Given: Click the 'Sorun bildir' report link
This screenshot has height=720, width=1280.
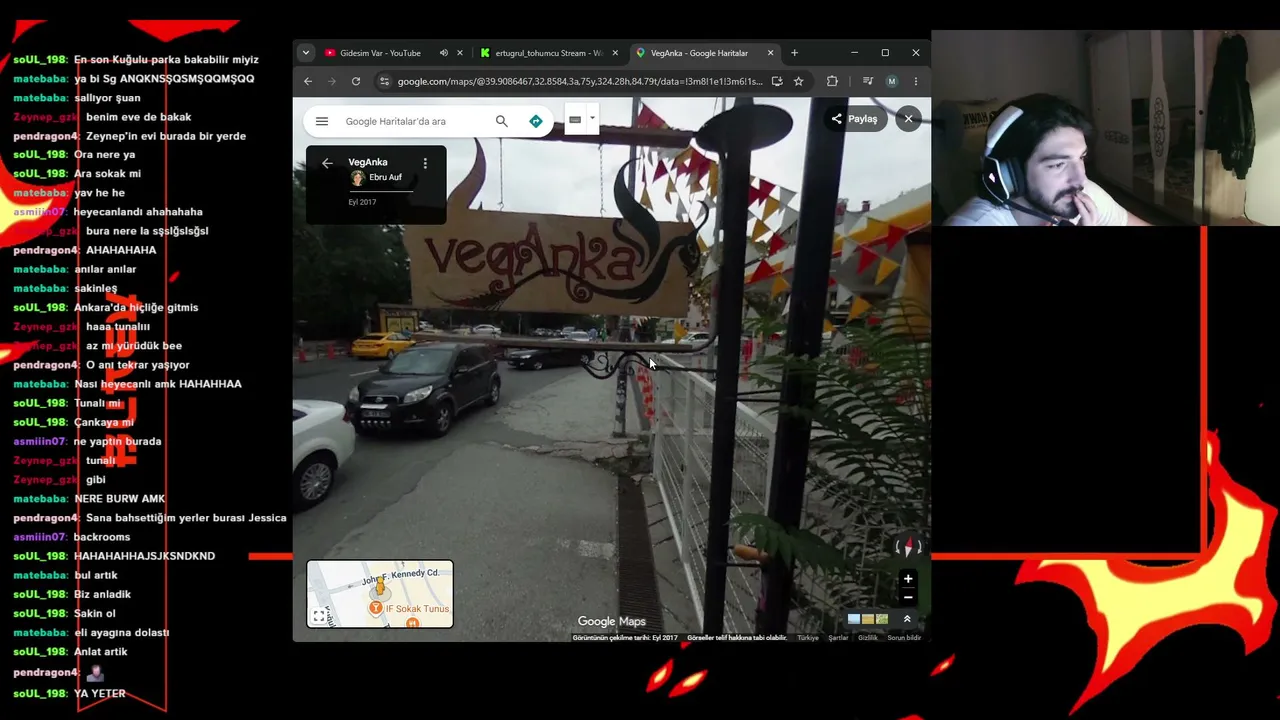Looking at the screenshot, I should (904, 638).
